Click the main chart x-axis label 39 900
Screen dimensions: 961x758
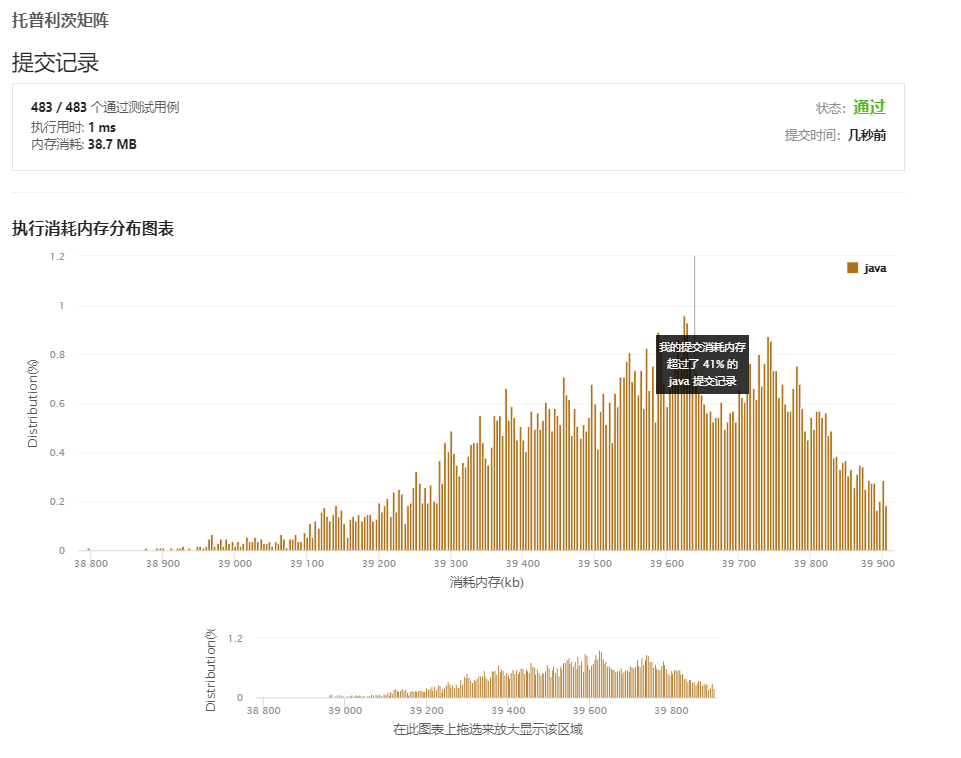[x=878, y=563]
